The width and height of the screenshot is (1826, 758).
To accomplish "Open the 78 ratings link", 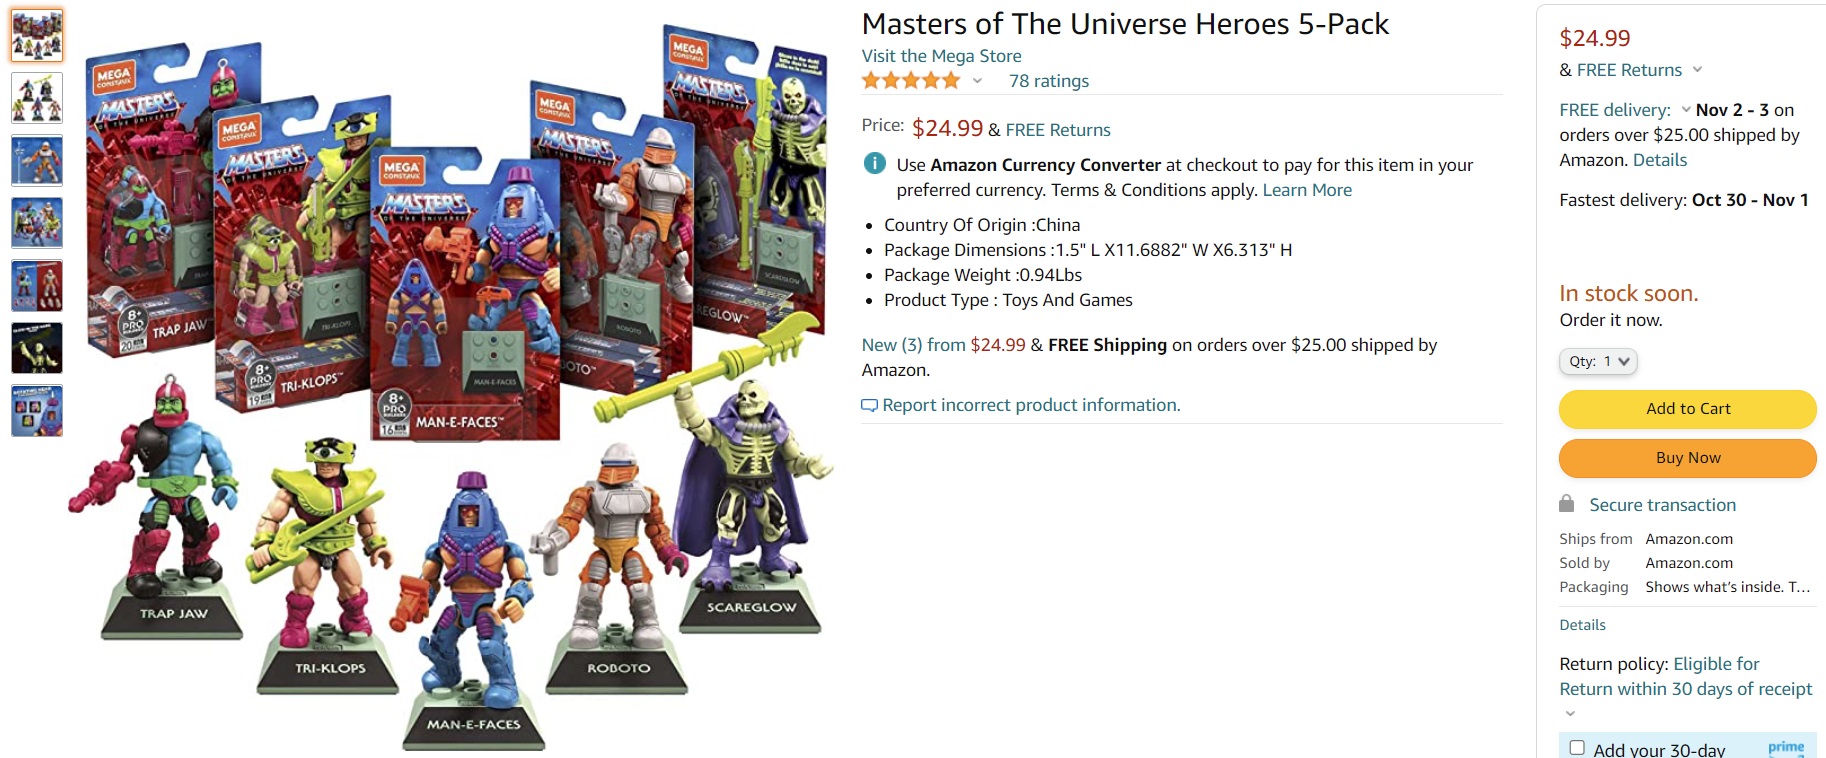I will click(1049, 81).
